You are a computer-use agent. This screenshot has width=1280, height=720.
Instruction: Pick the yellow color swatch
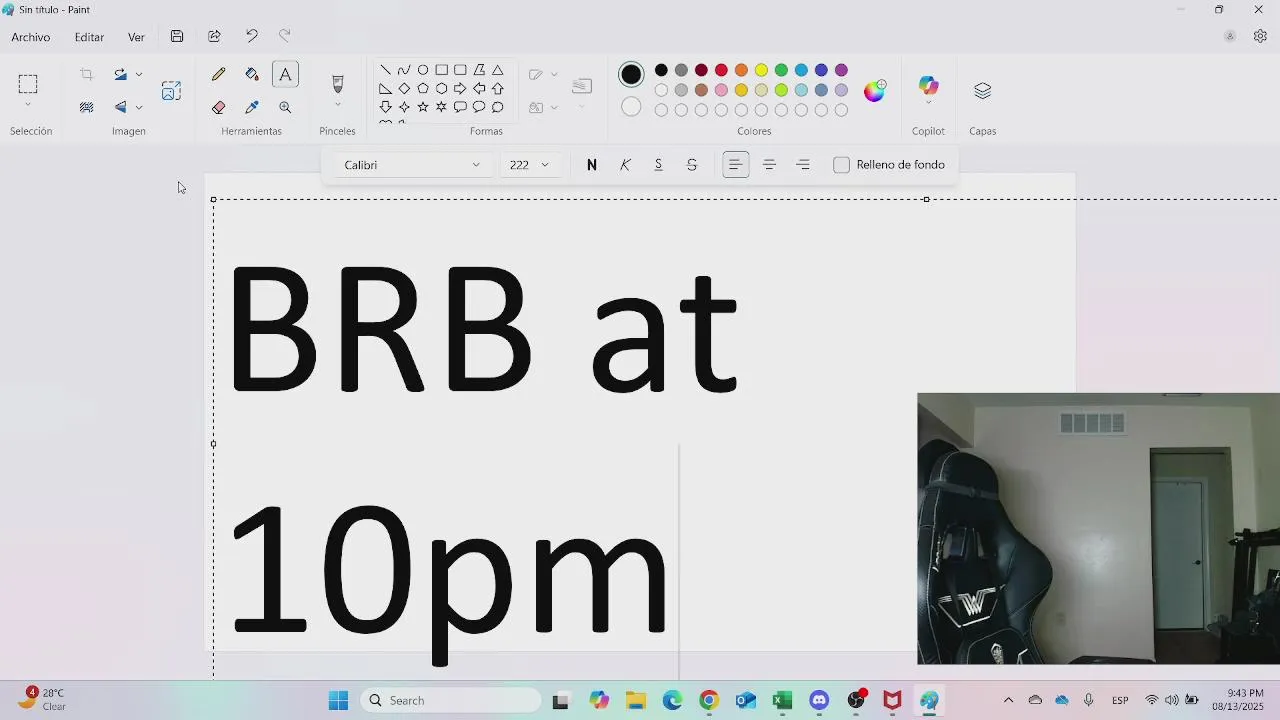[761, 70]
